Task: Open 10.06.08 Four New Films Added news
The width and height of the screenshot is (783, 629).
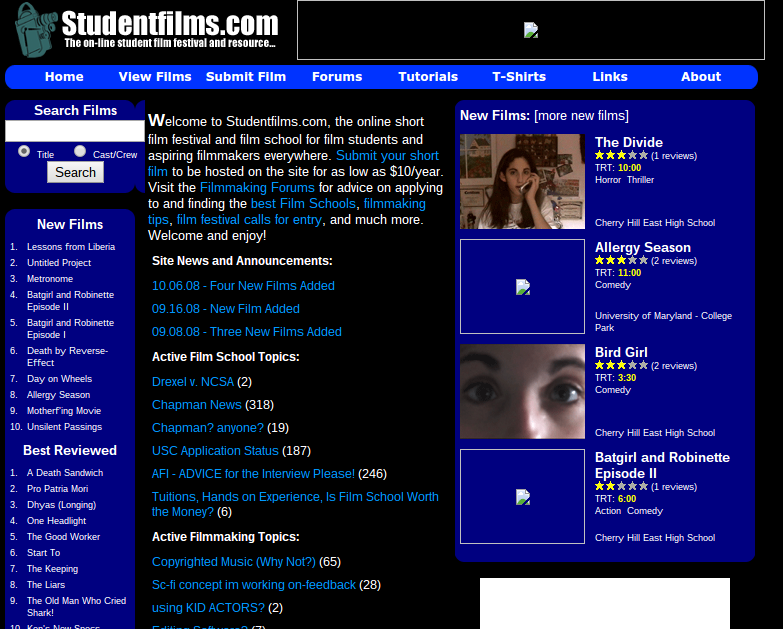Action: [243, 286]
